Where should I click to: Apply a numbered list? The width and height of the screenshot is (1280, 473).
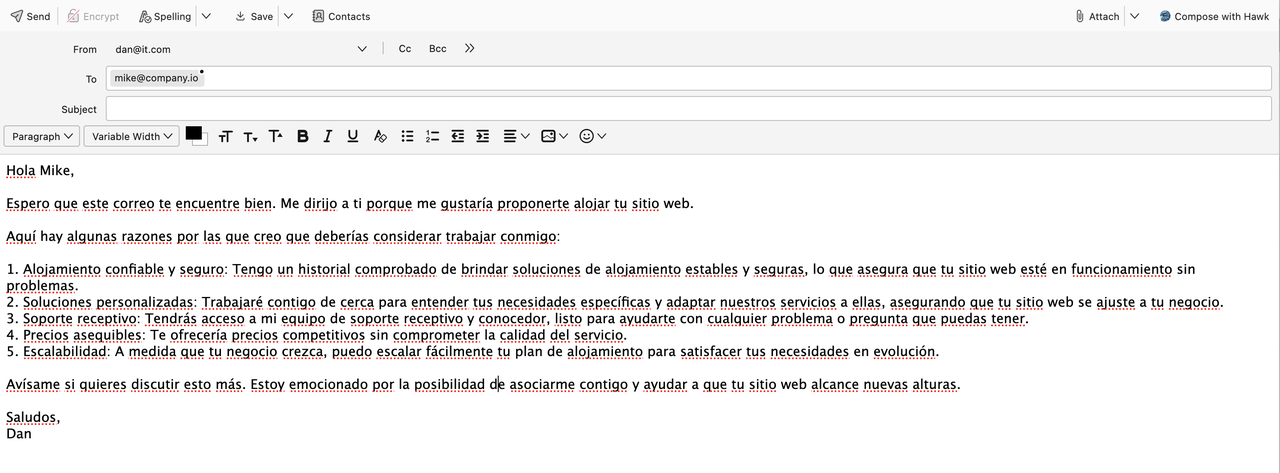tap(432, 136)
